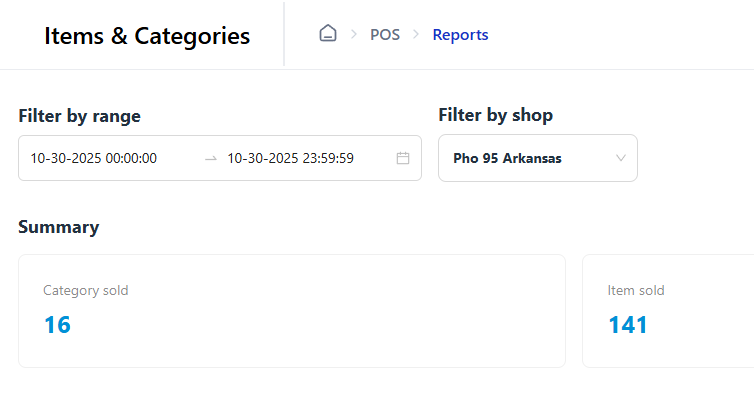
Task: Click the breadcrumb chevron before Reports
Action: pyautogui.click(x=416, y=35)
